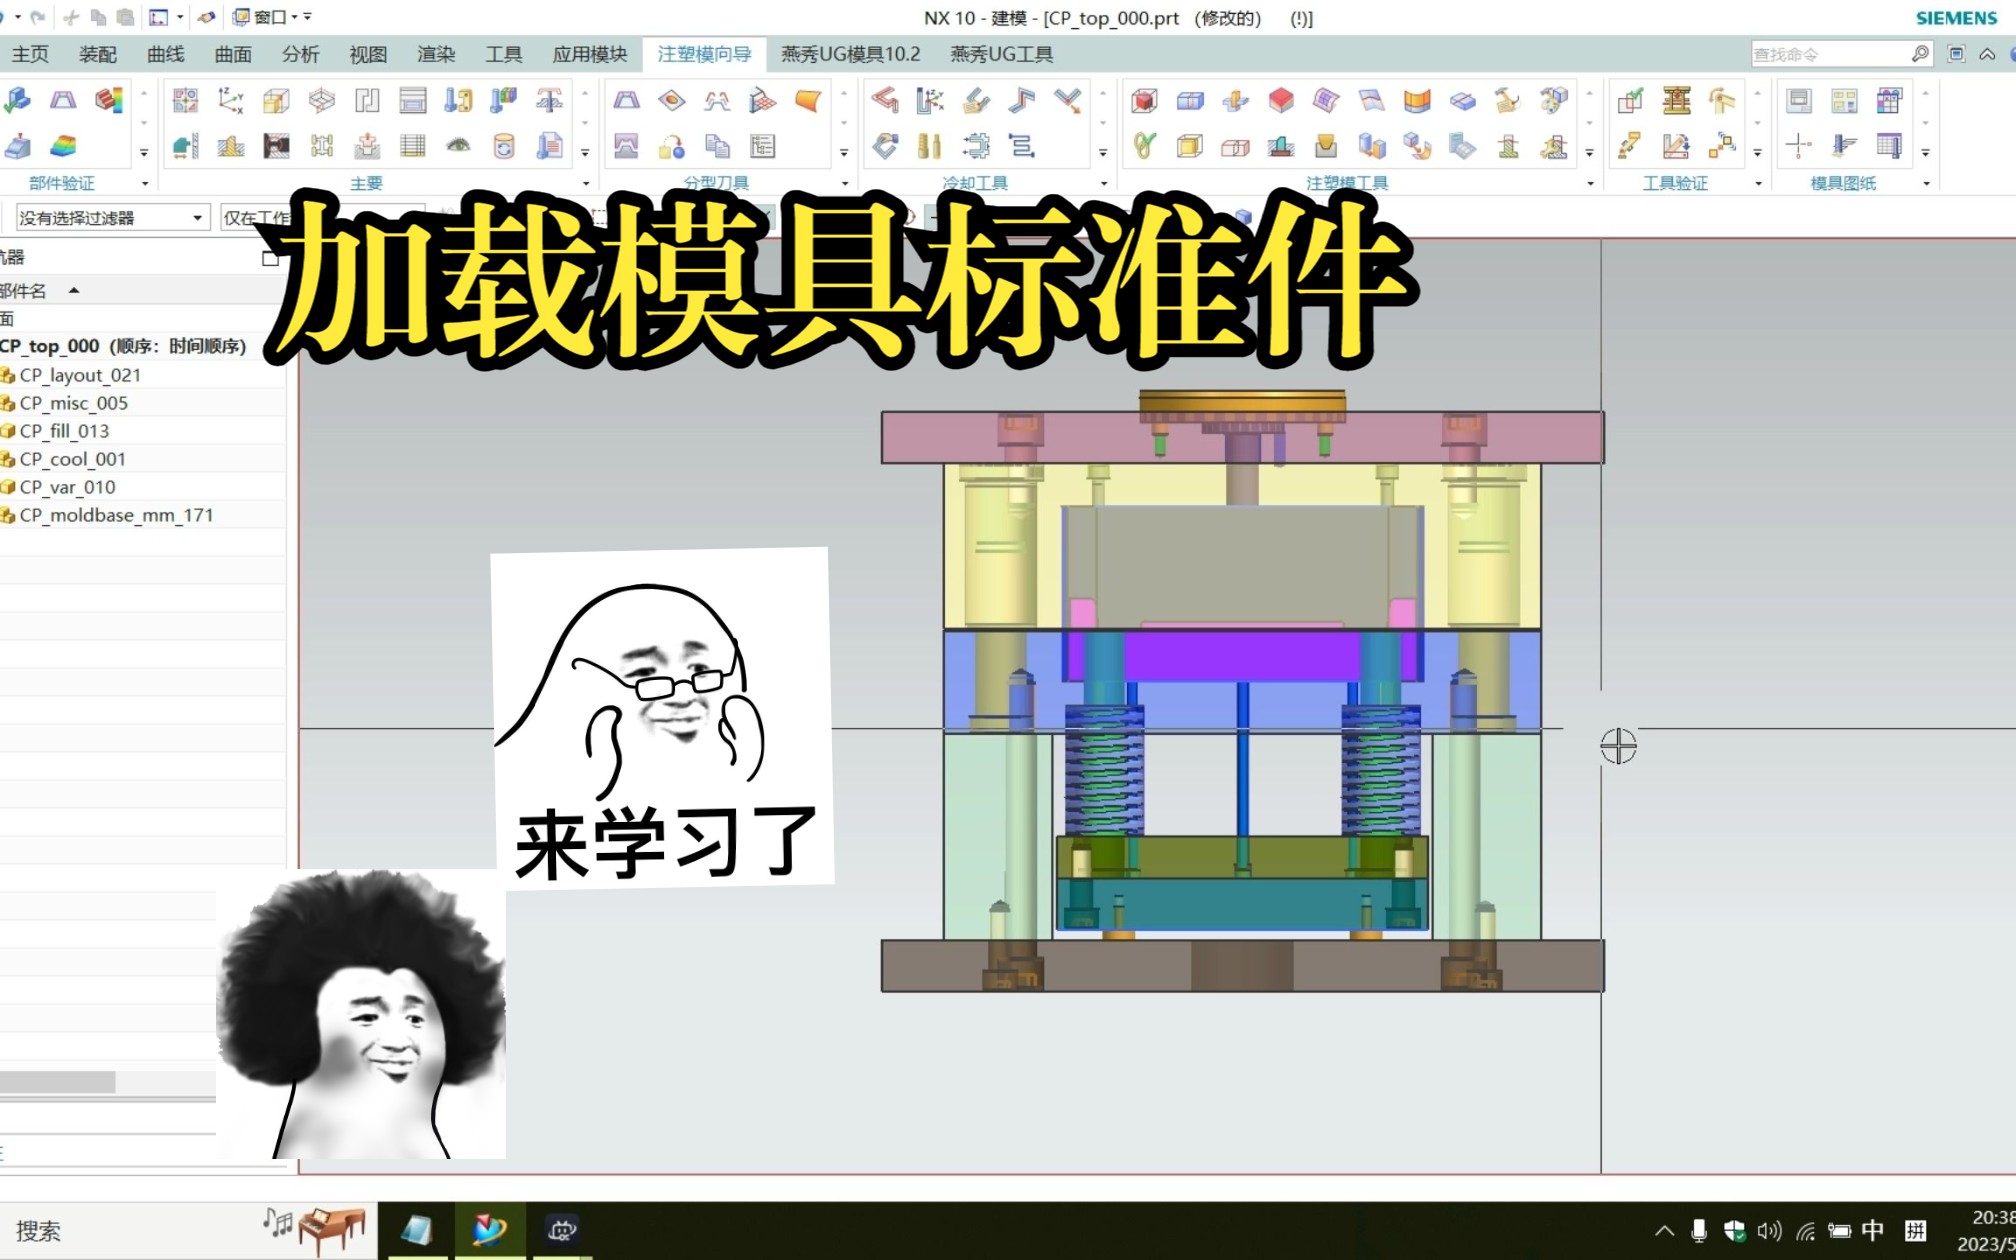
Task: Click the red solid block patch icon
Action: click(1281, 100)
